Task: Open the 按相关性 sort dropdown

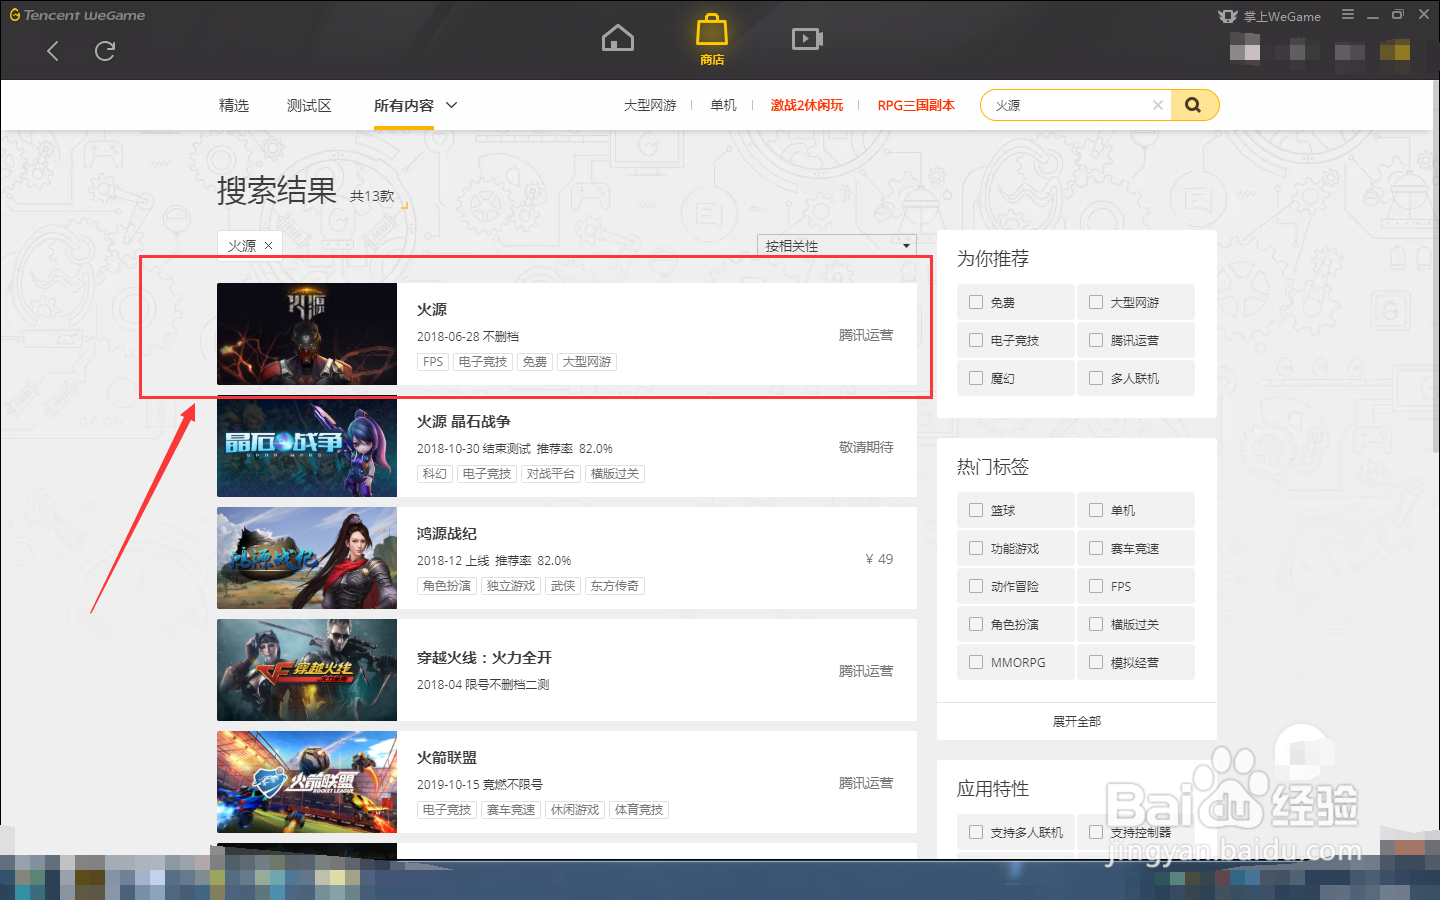Action: pyautogui.click(x=836, y=245)
